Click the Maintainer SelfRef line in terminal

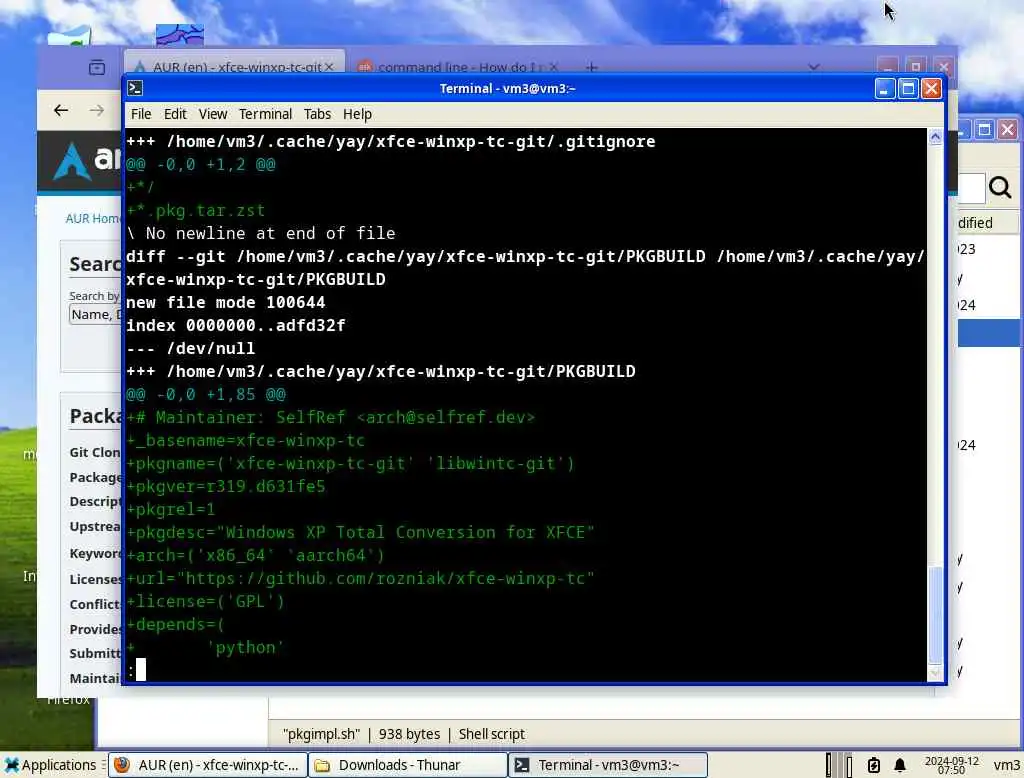pyautogui.click(x=330, y=417)
